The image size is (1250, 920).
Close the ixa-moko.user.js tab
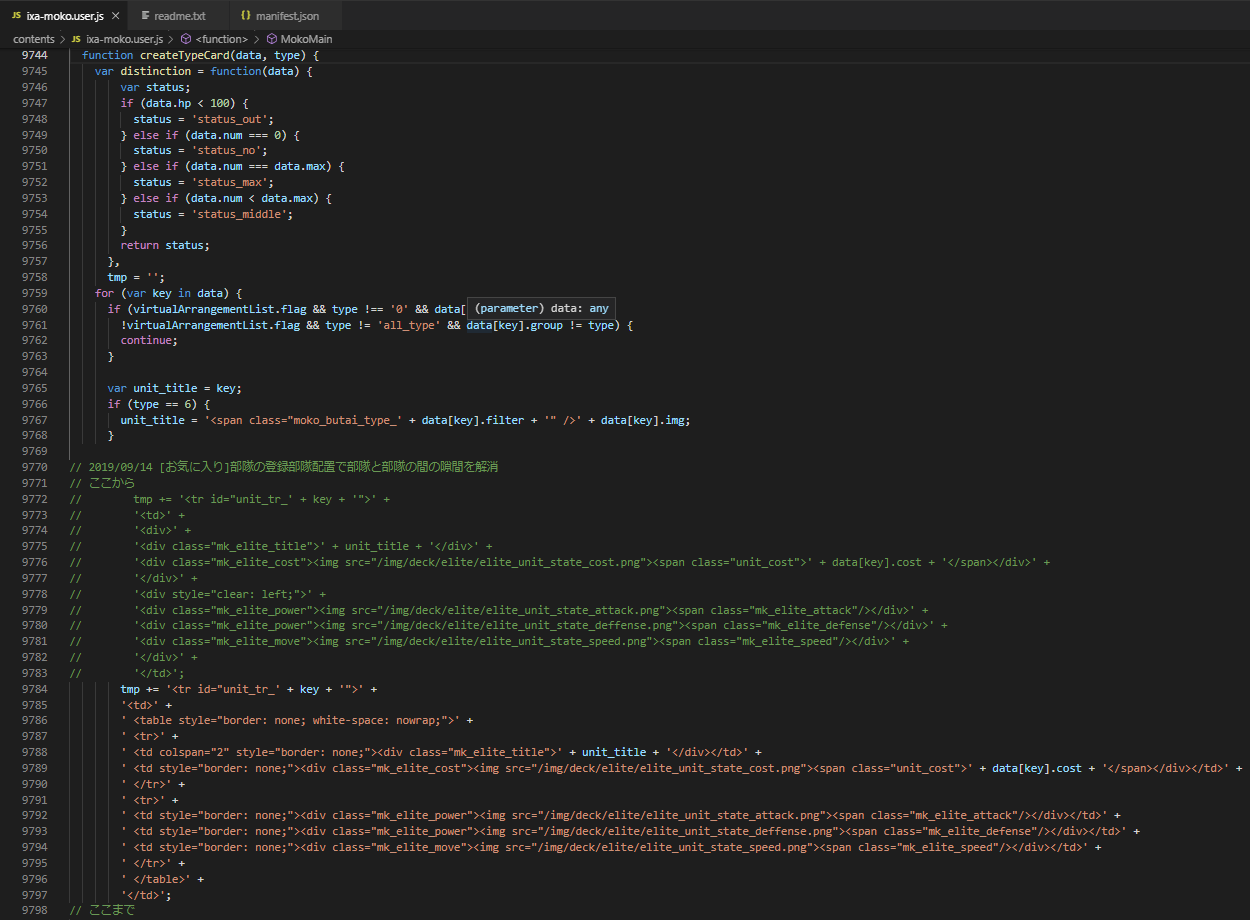tap(116, 16)
